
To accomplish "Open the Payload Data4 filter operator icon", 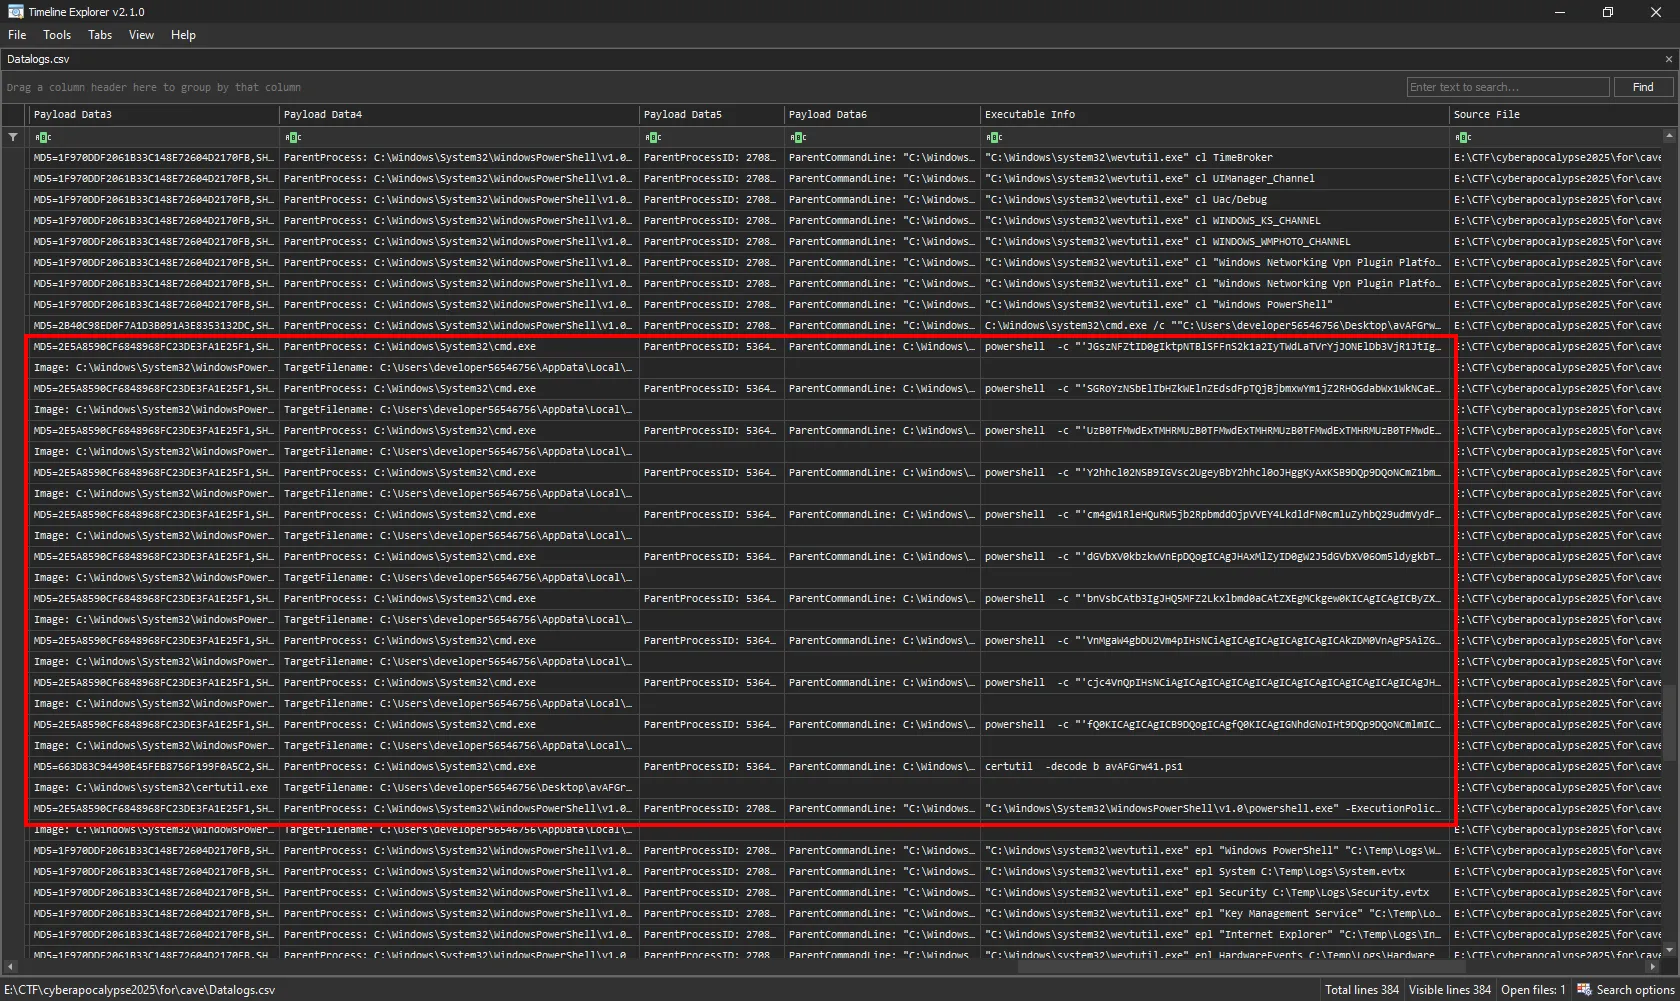I will [x=293, y=137].
